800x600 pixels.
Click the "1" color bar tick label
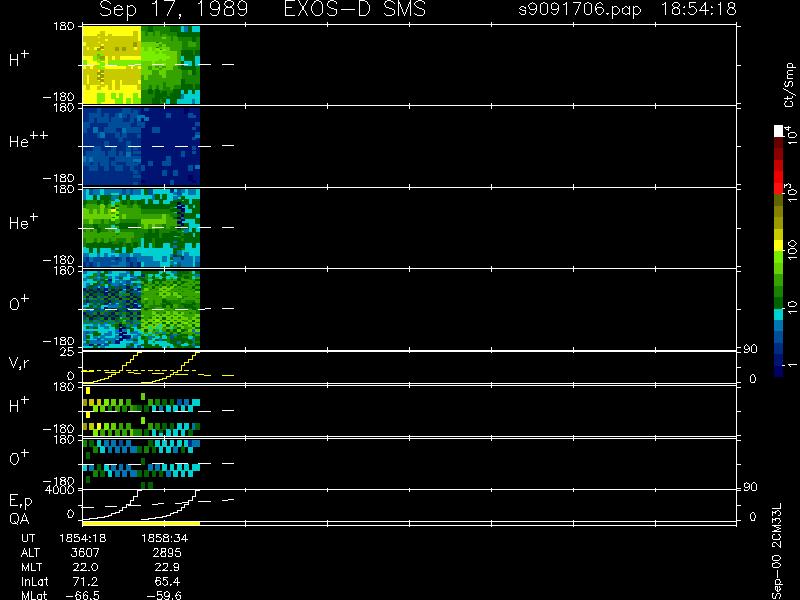pos(791,365)
